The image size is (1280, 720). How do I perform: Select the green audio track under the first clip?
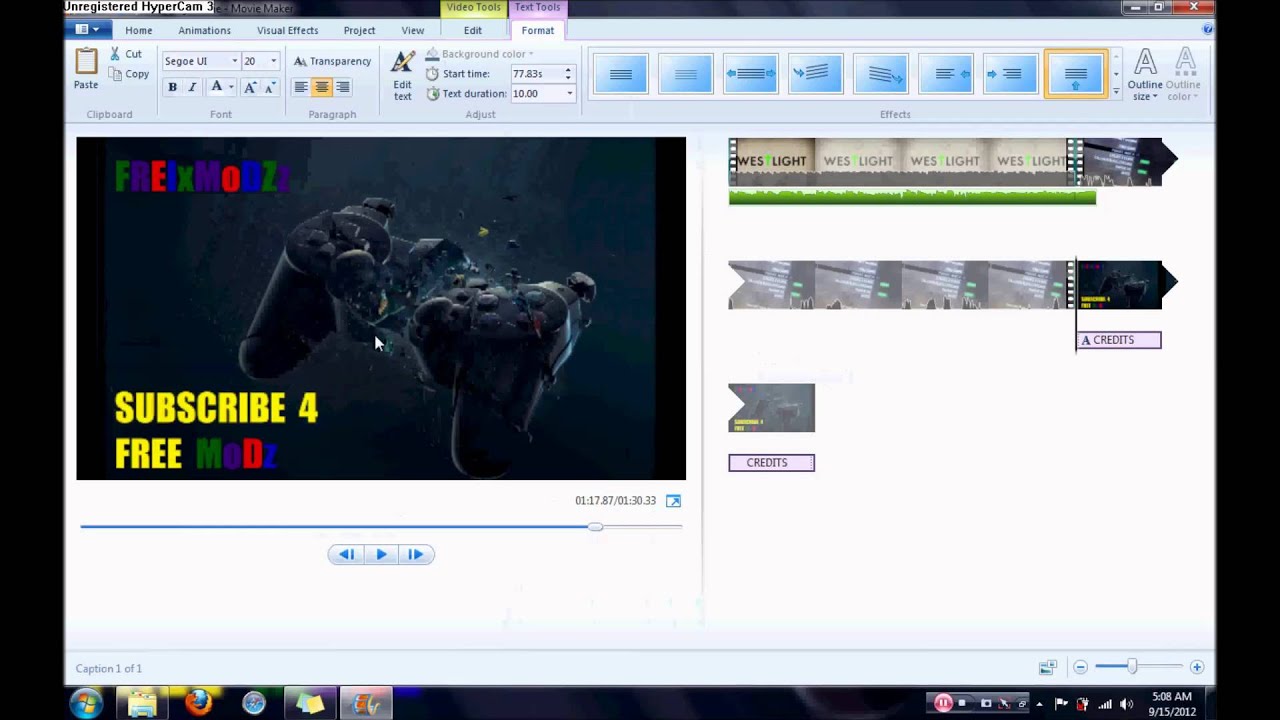912,197
